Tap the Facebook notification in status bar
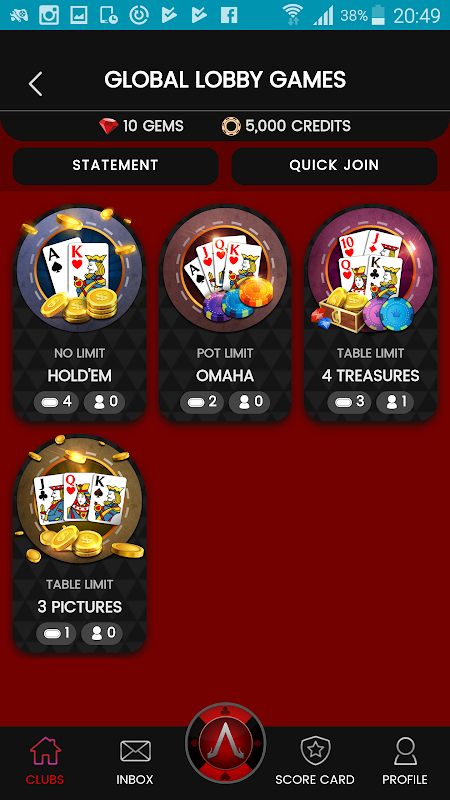The width and height of the screenshot is (450, 800). click(x=229, y=15)
